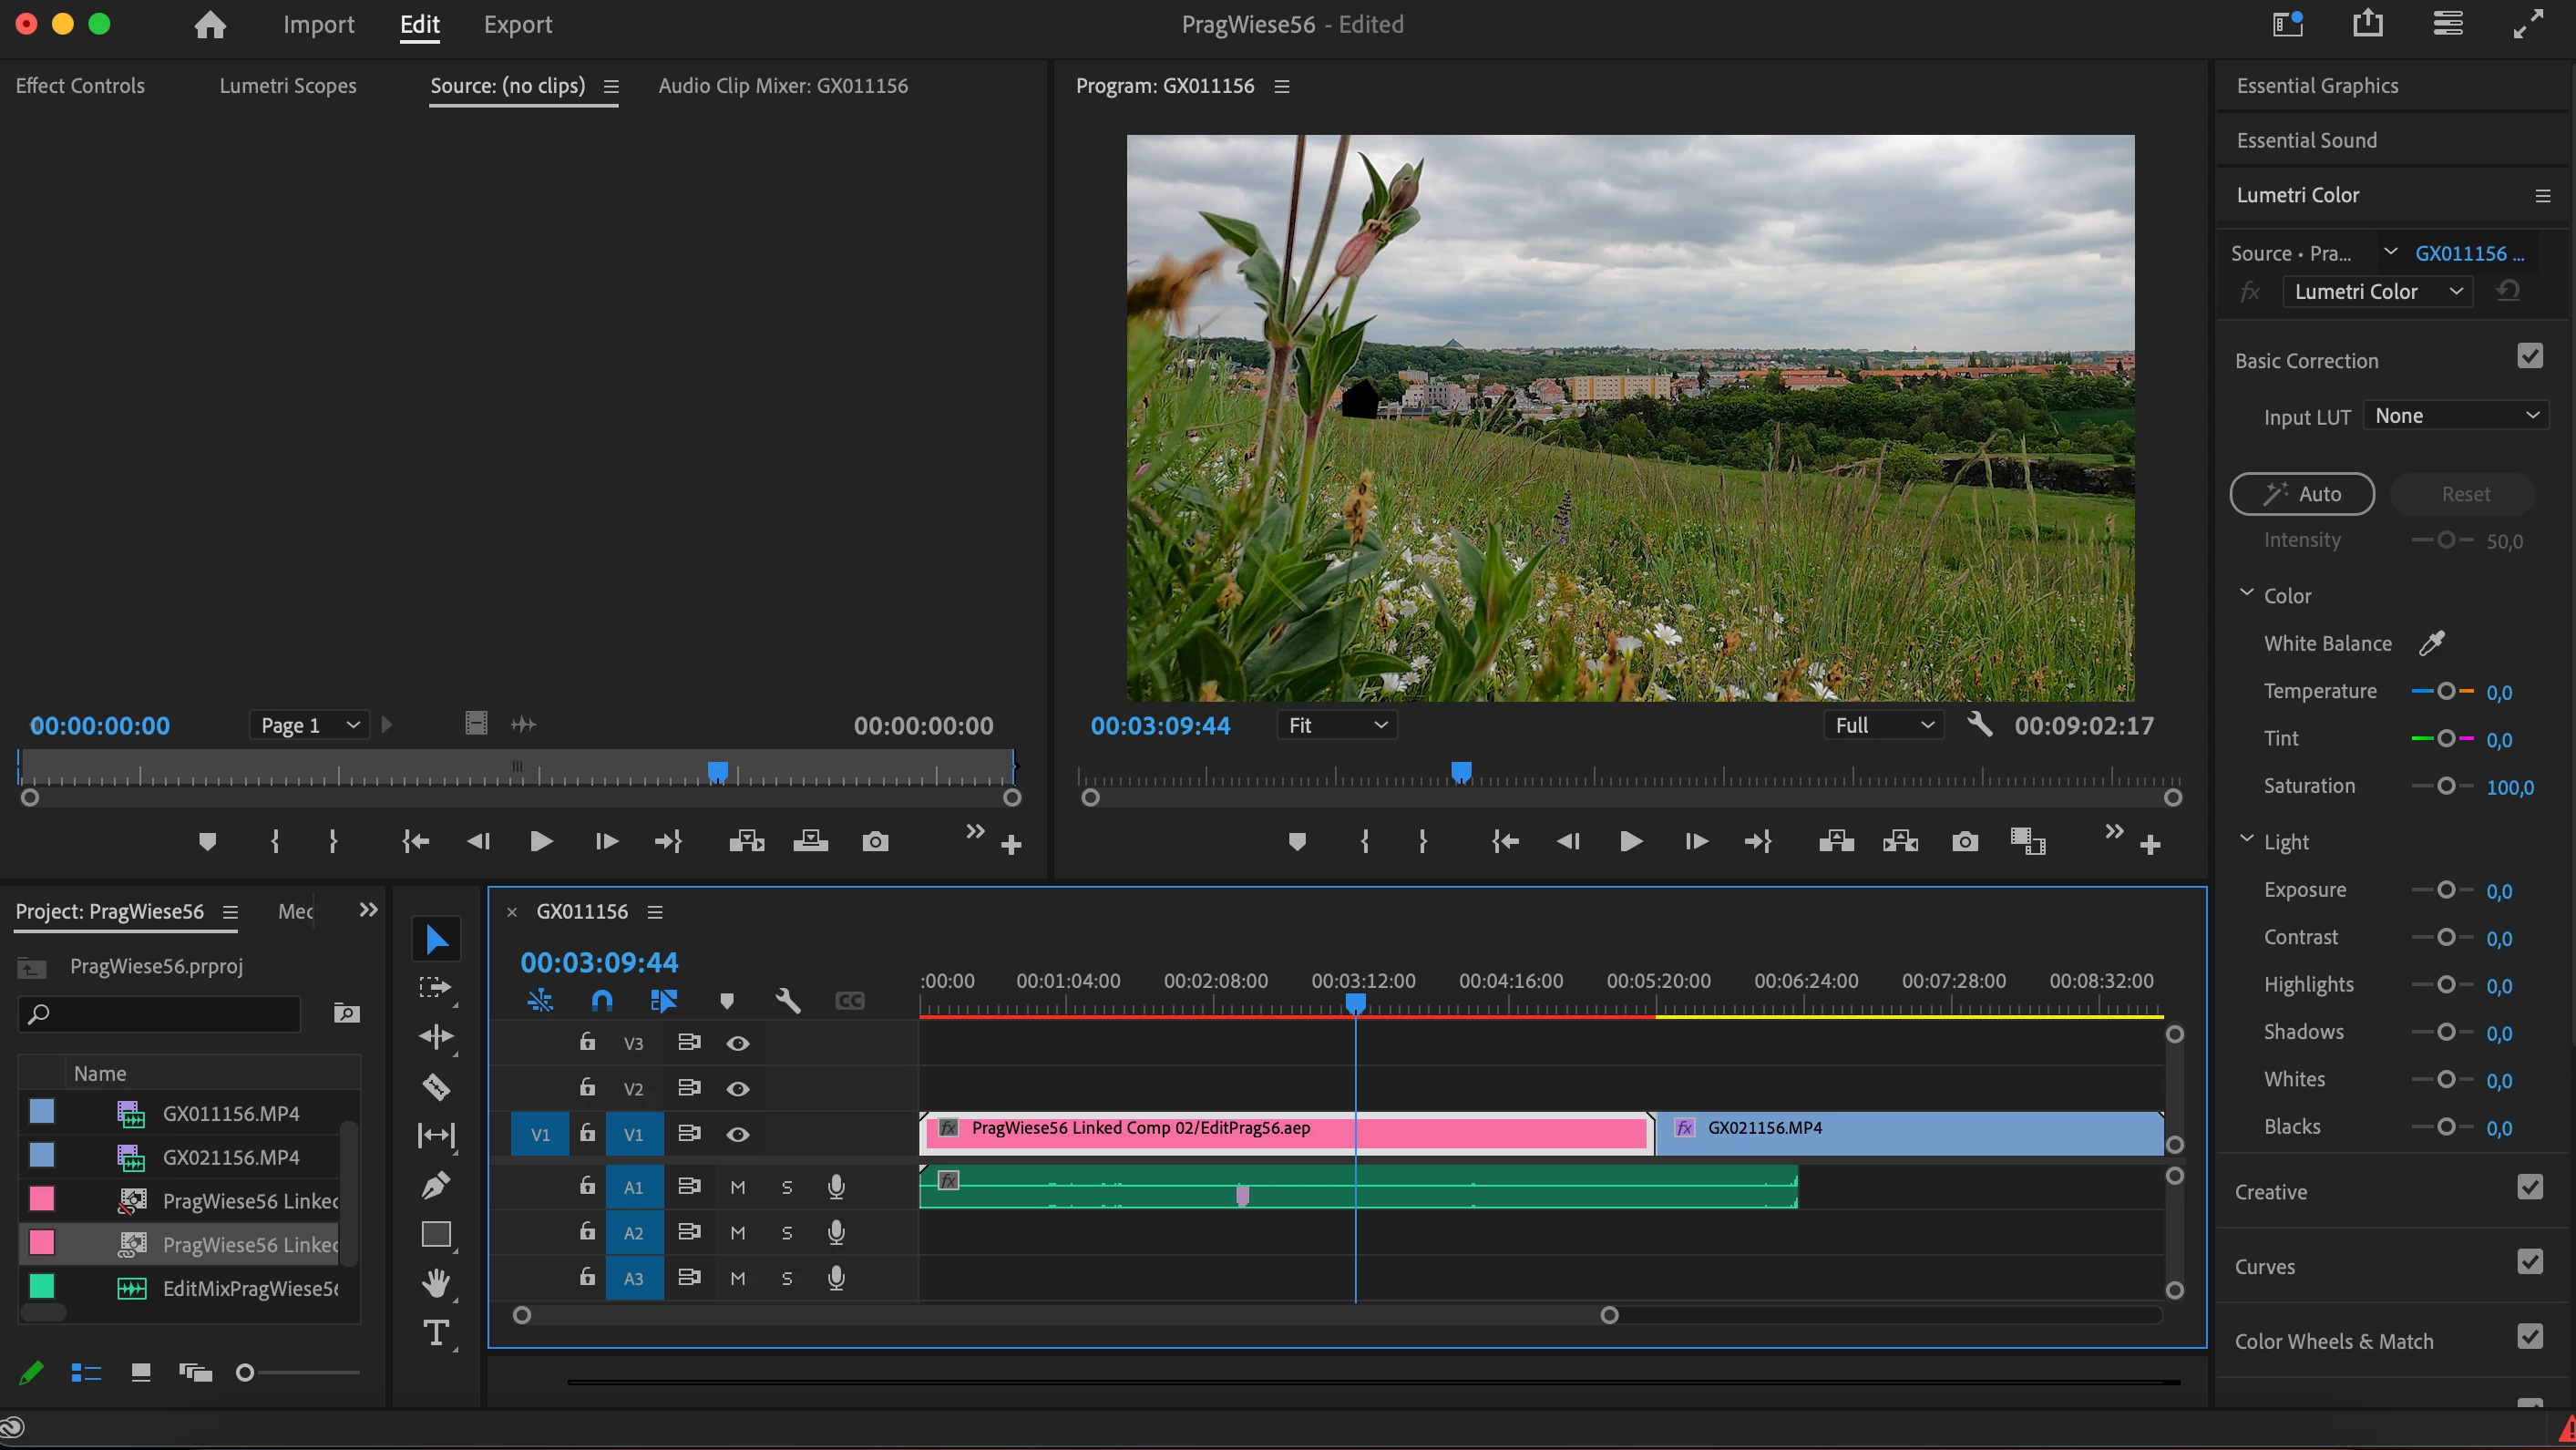This screenshot has height=1450, width=2576.
Task: Open the Lumetri Scopes panel tab
Action: (x=288, y=86)
